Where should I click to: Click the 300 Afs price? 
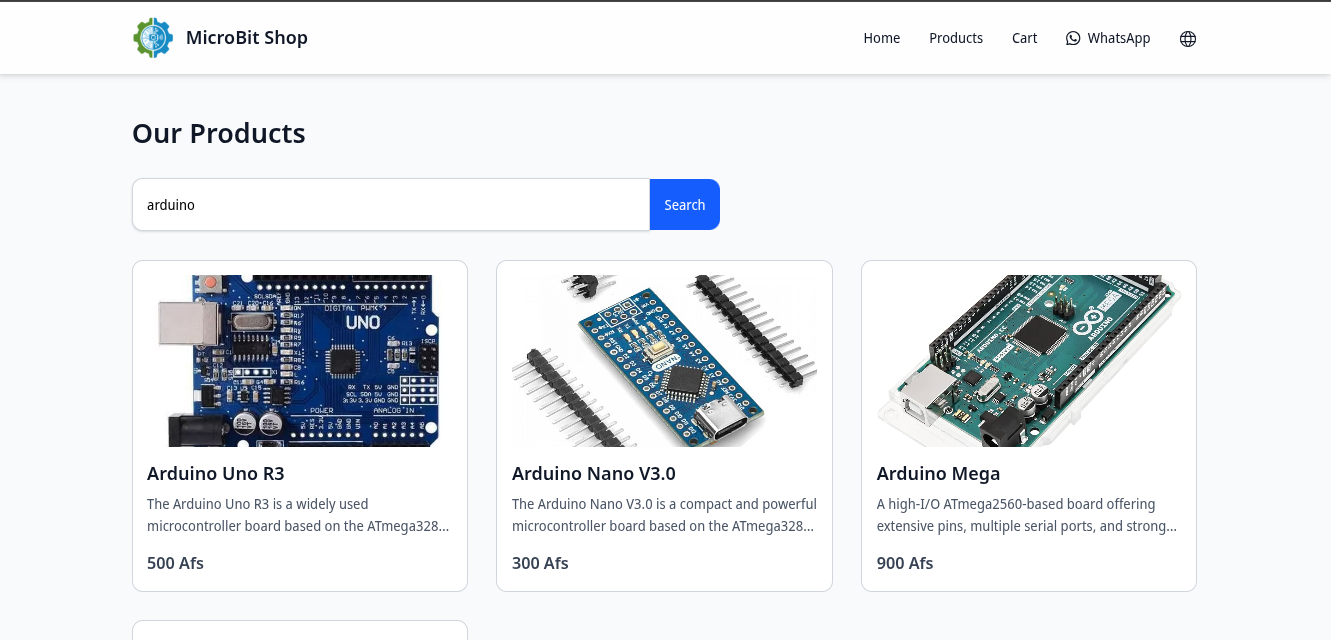pyautogui.click(x=540, y=563)
